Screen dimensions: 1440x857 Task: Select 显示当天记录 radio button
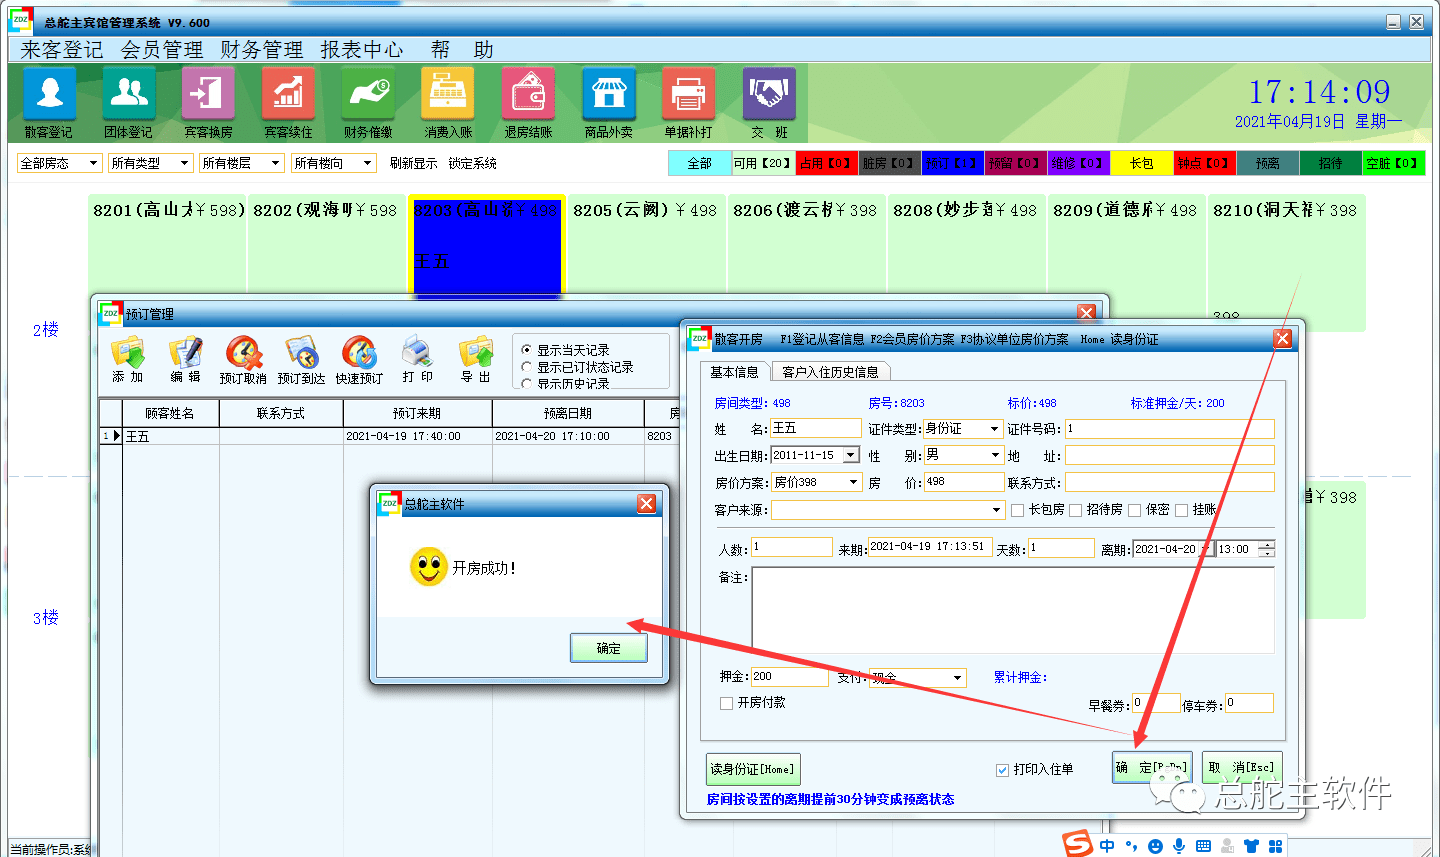[x=527, y=350]
